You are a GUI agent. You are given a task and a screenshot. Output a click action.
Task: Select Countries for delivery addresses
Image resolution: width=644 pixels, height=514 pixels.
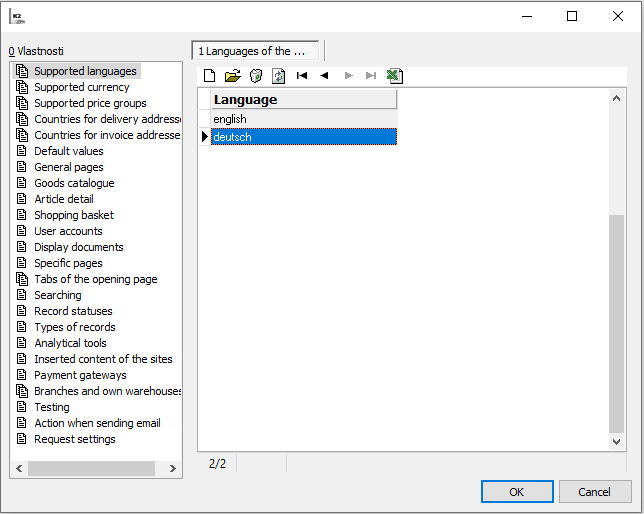click(108, 119)
